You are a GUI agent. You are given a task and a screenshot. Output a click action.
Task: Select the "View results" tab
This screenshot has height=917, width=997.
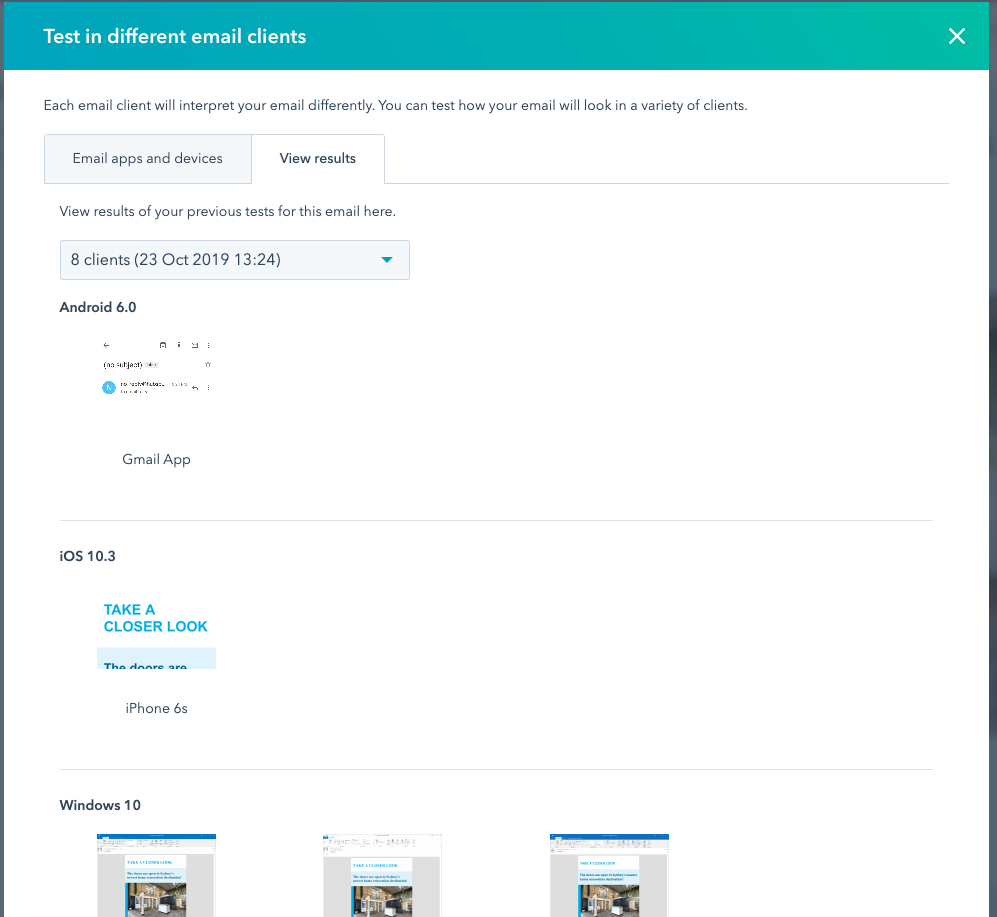coord(318,158)
